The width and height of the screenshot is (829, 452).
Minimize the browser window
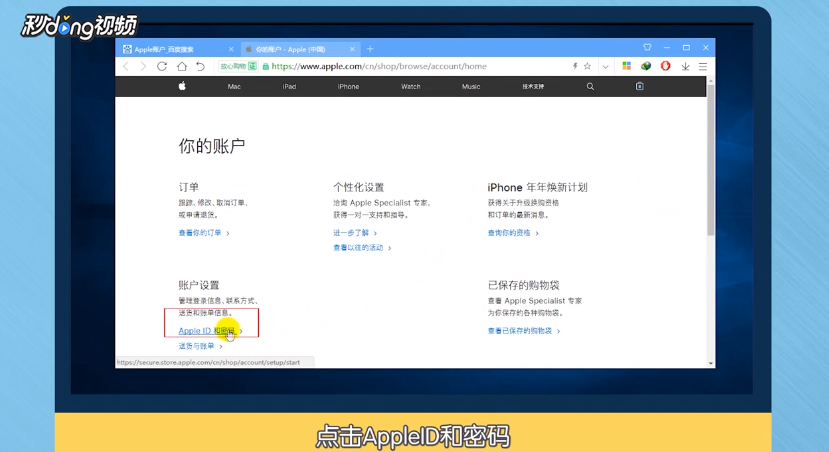667,48
